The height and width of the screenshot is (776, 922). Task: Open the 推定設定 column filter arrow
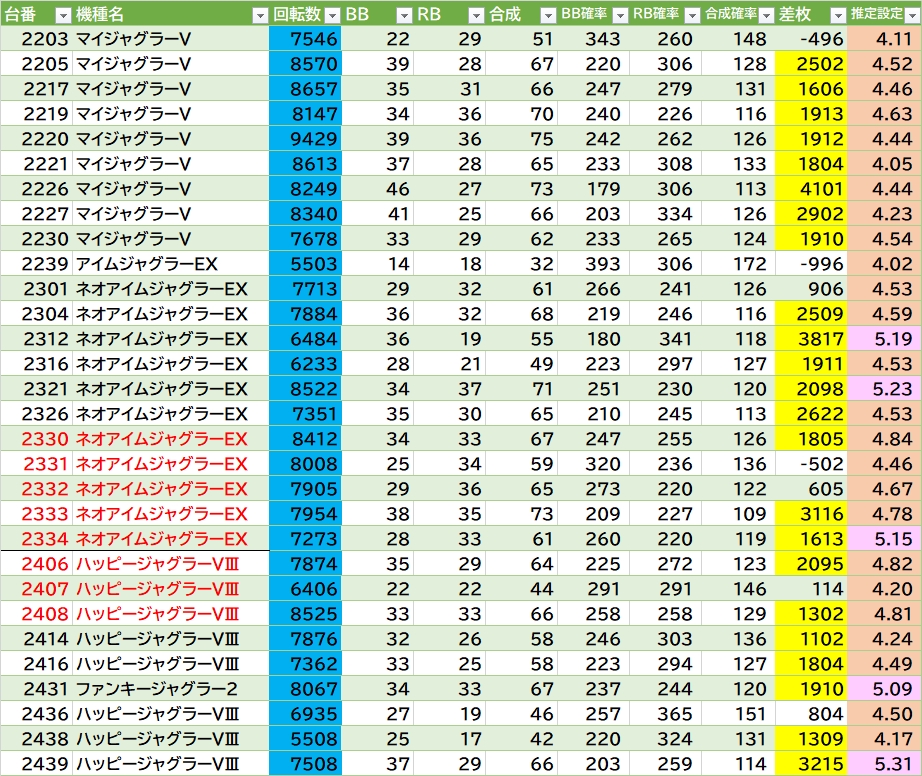911,15
